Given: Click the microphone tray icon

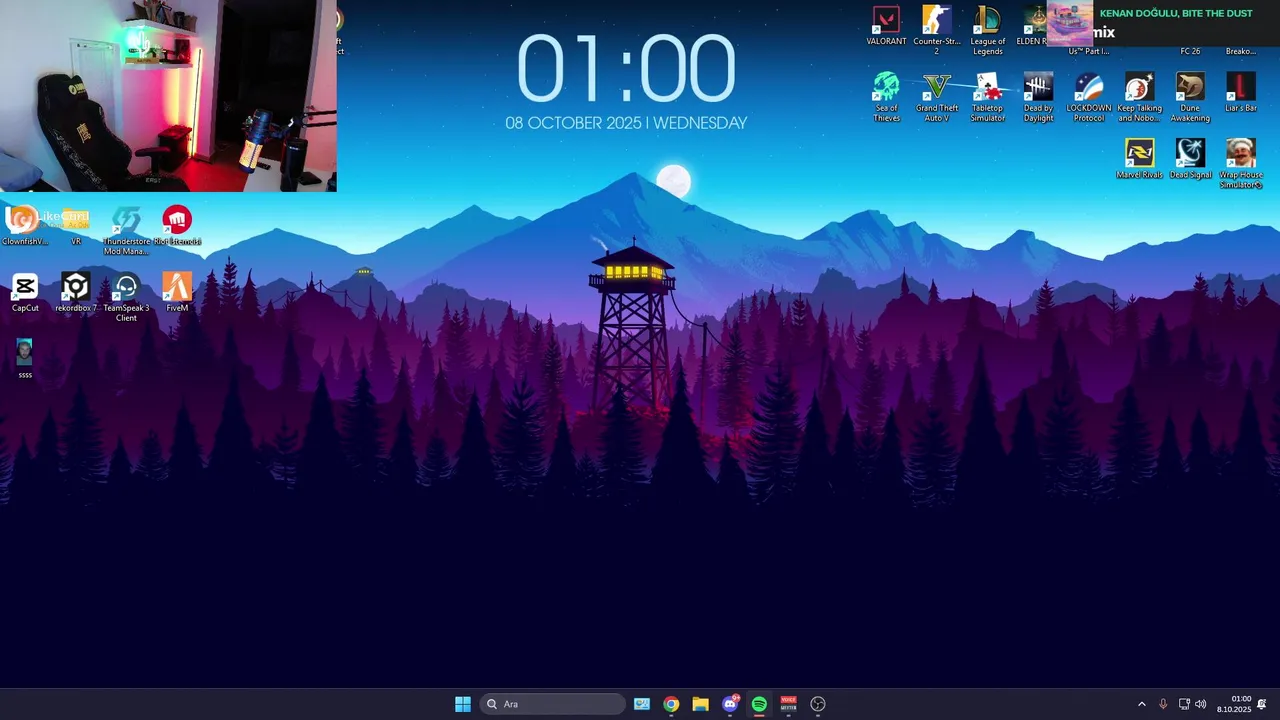Looking at the screenshot, I should pos(1163,704).
